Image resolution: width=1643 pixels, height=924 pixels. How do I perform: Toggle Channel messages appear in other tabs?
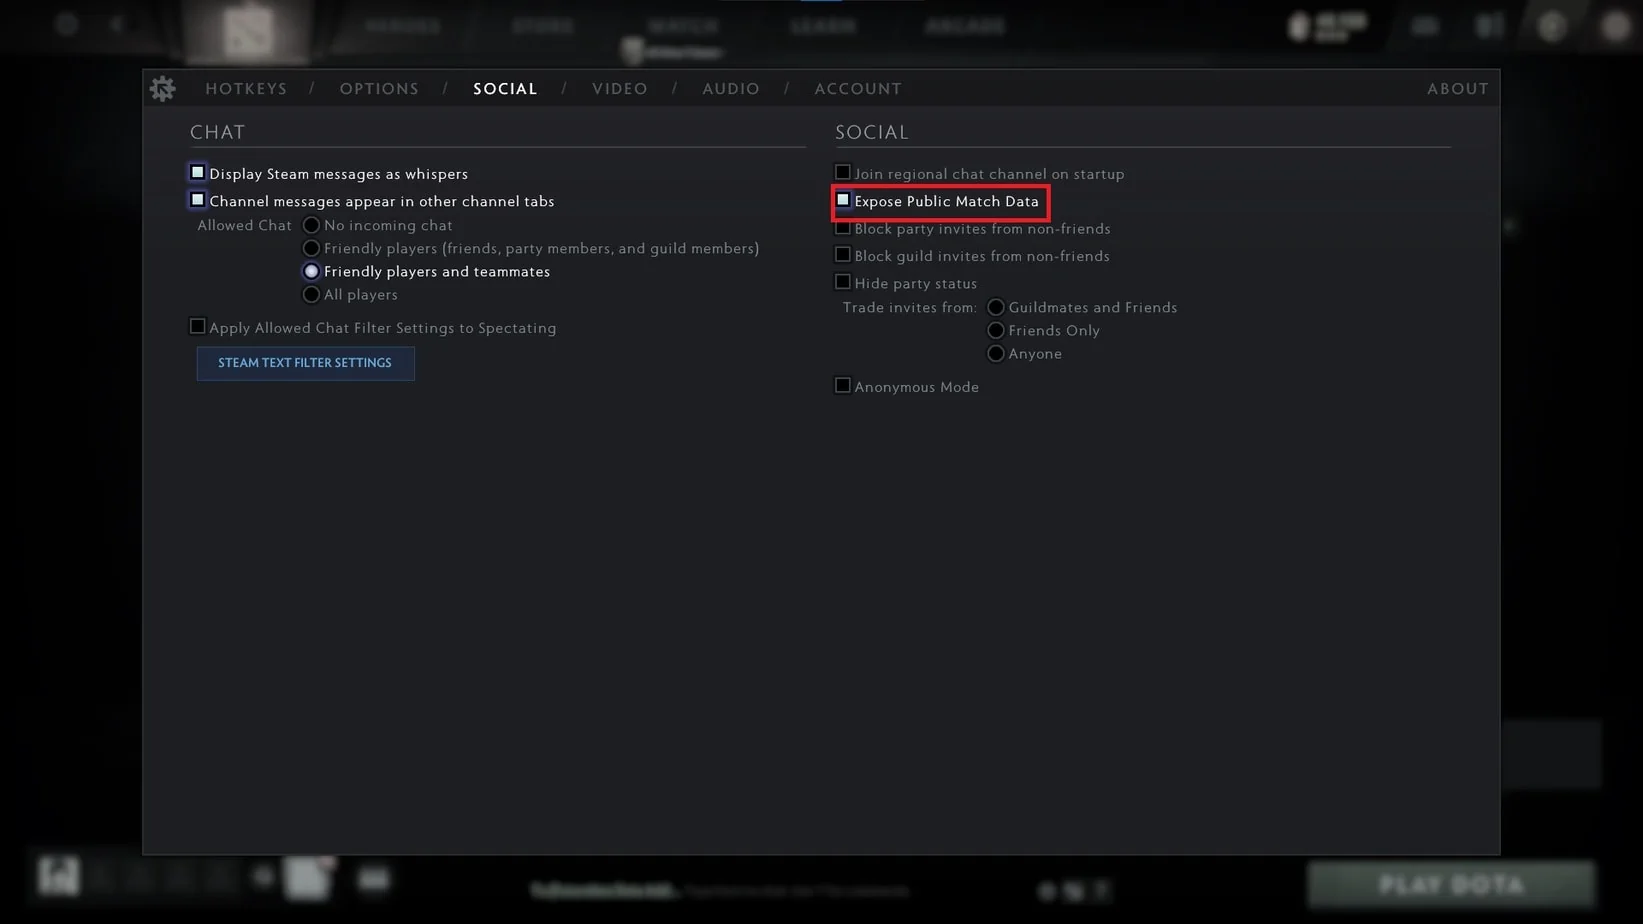(x=198, y=200)
